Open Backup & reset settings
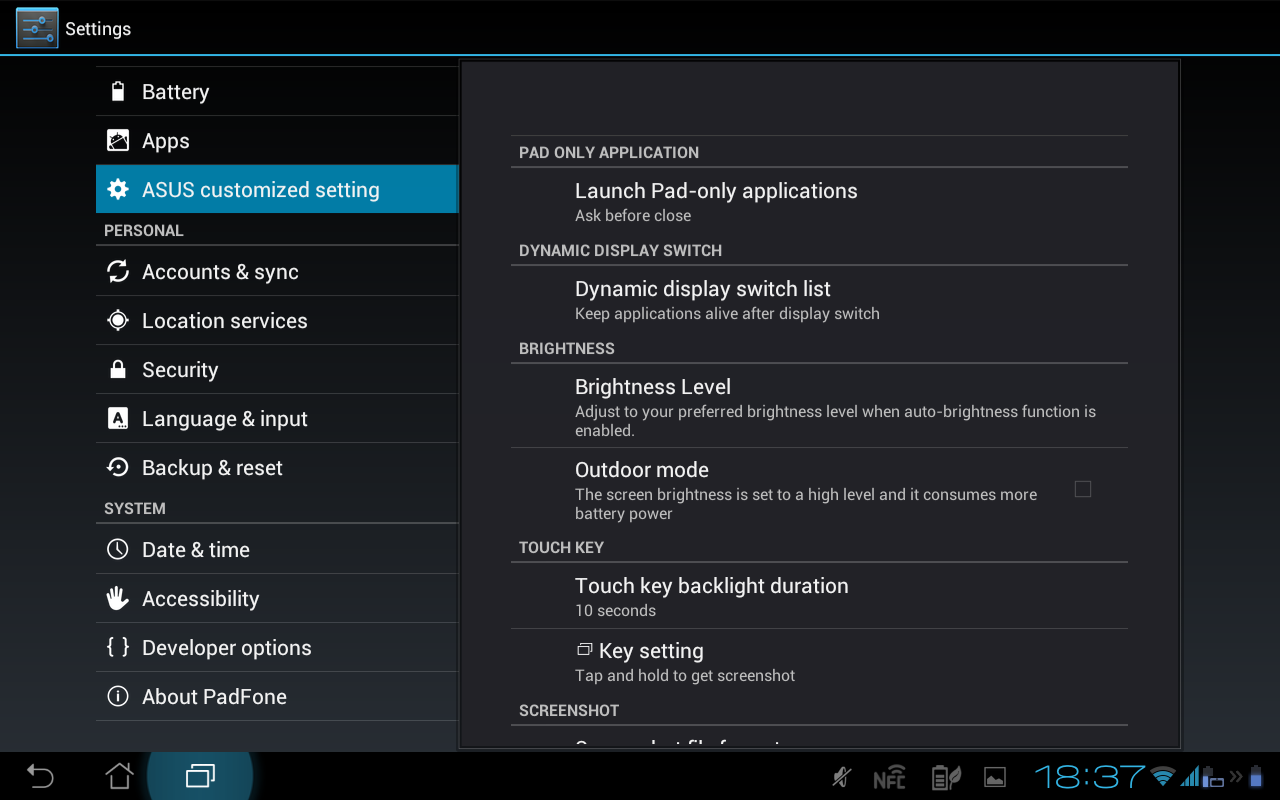Image resolution: width=1280 pixels, height=800 pixels. tap(277, 468)
